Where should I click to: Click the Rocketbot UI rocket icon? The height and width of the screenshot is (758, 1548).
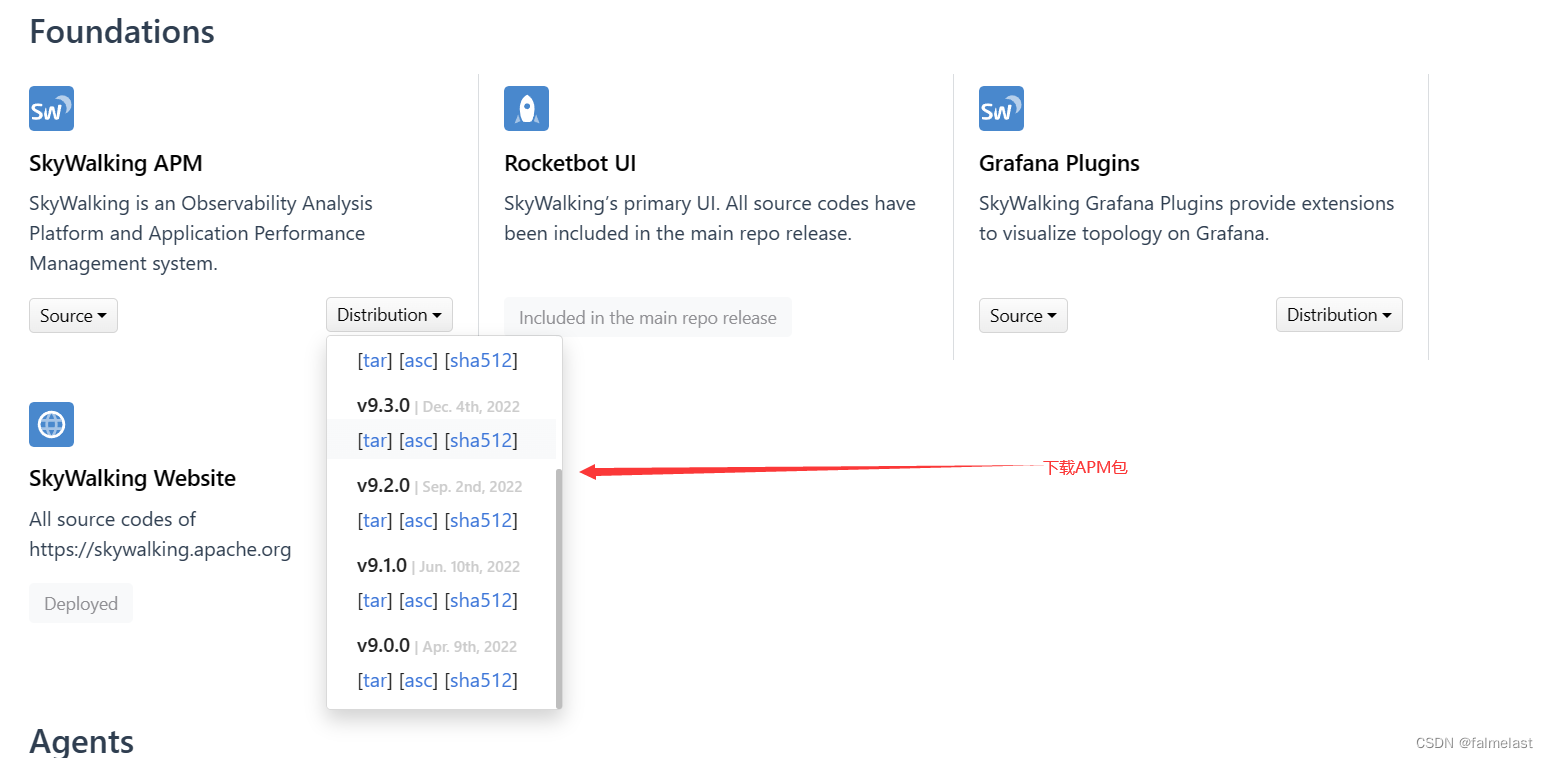pyautogui.click(x=526, y=108)
